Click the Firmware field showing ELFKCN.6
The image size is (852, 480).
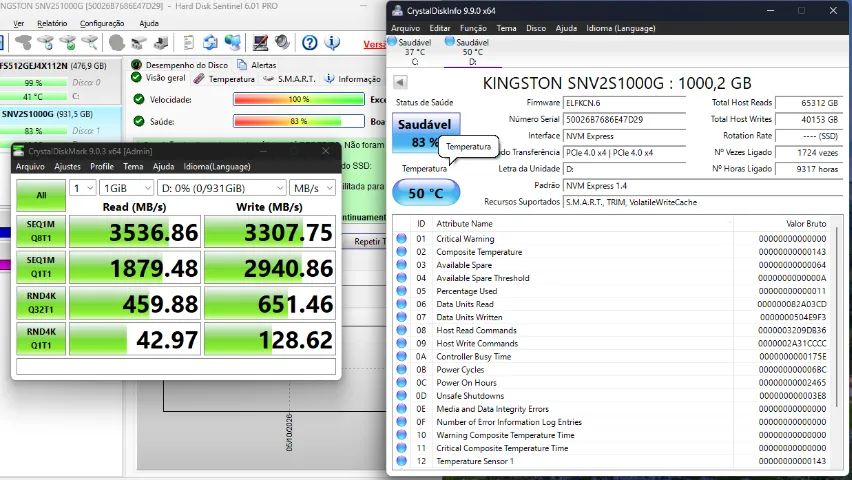coord(625,103)
